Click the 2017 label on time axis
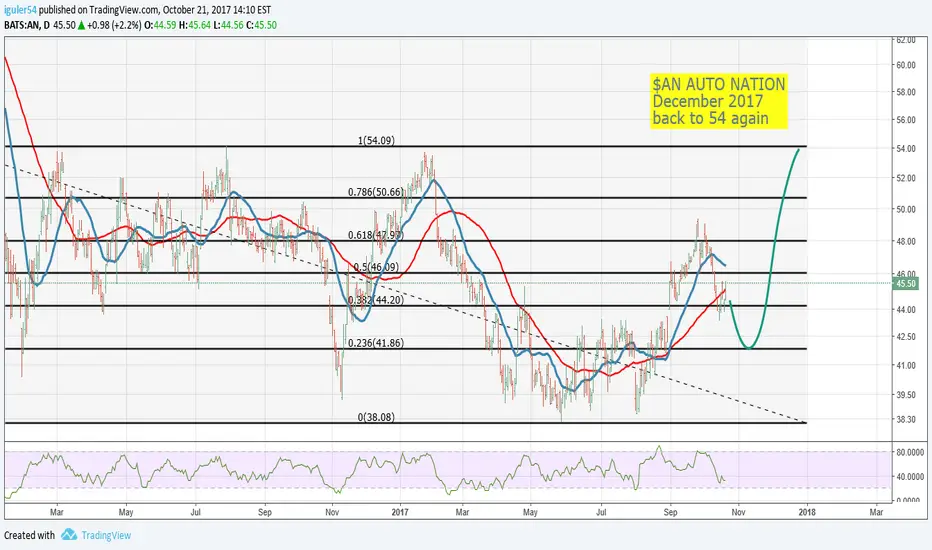The image size is (932, 550). pyautogui.click(x=400, y=512)
